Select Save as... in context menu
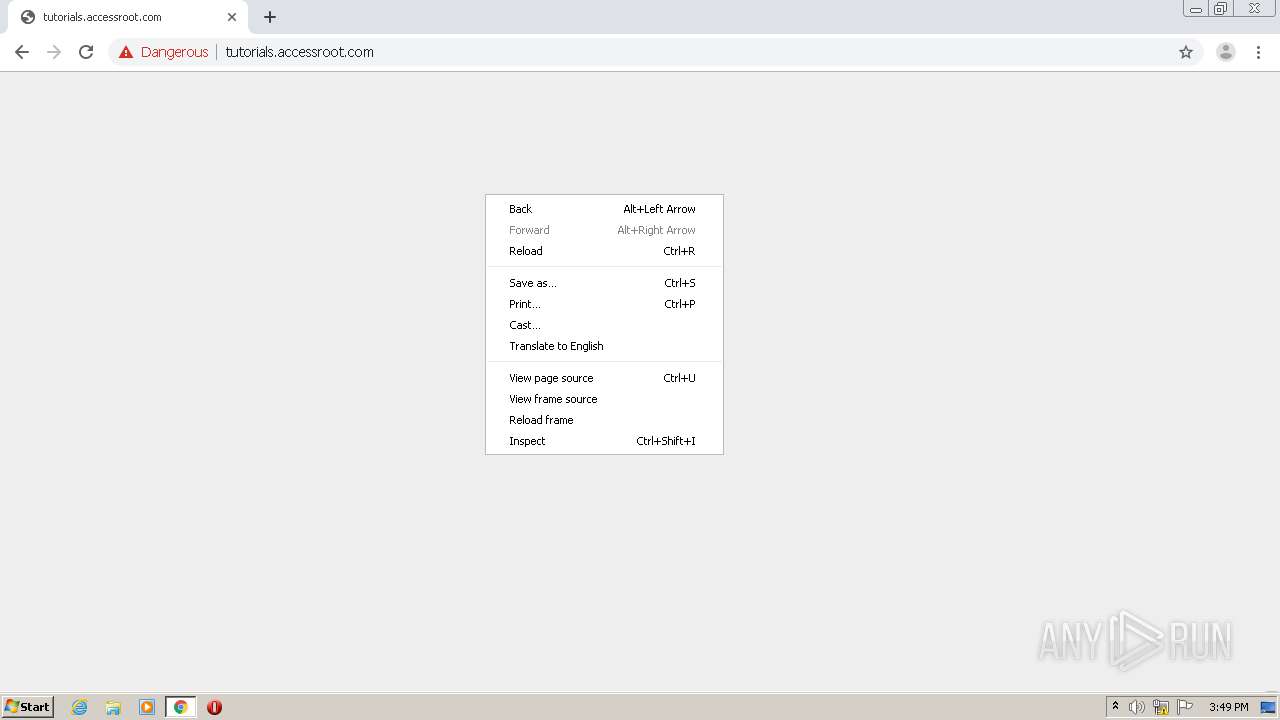 click(x=604, y=283)
